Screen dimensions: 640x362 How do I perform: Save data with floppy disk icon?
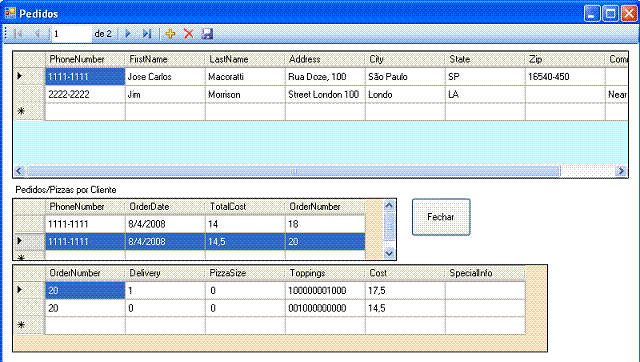pos(207,34)
